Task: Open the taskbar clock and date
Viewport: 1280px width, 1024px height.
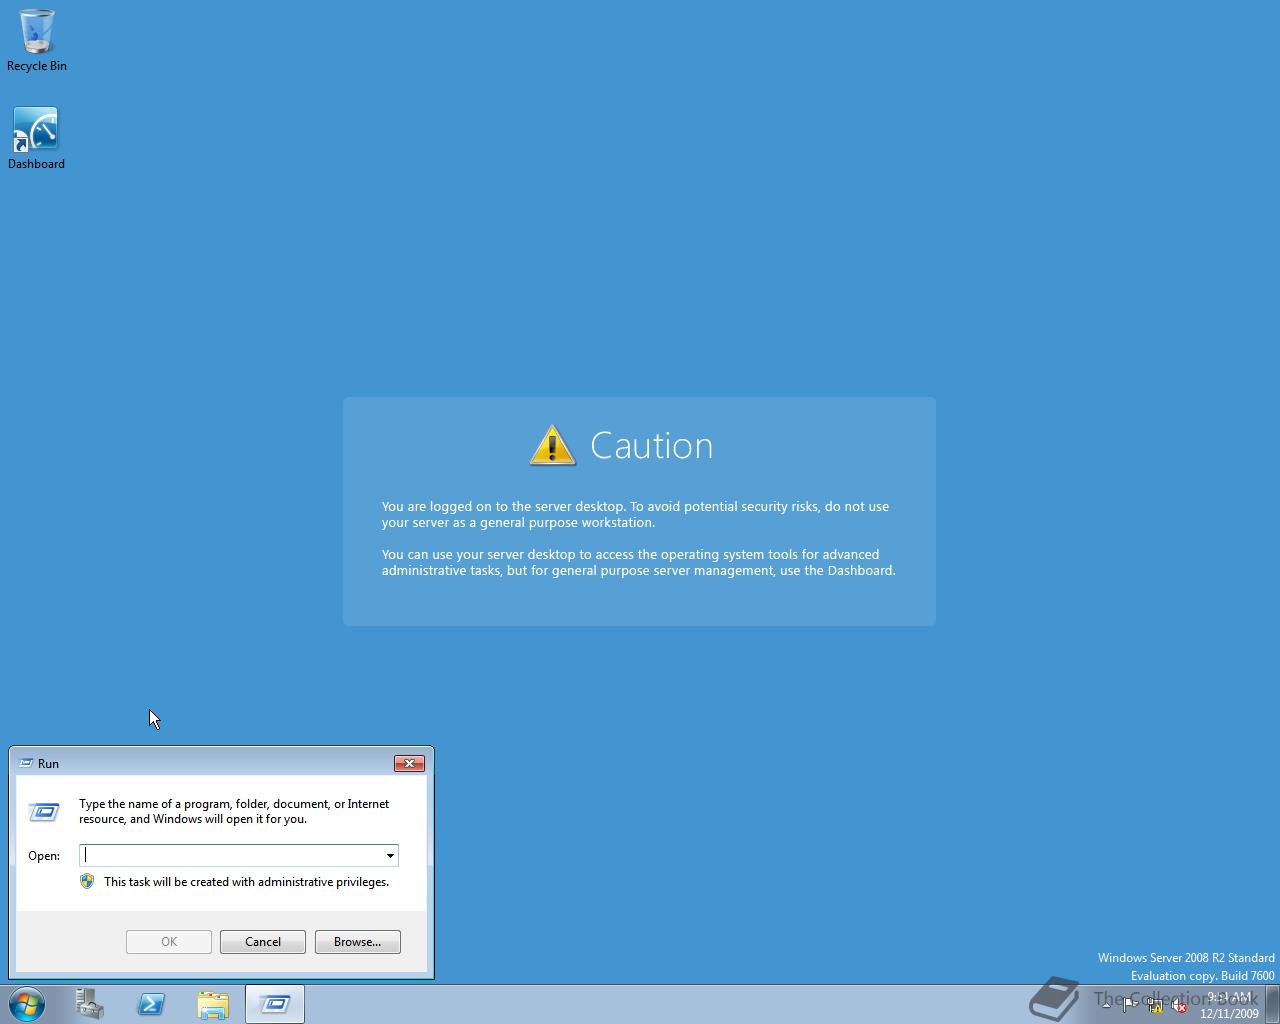Action: [1229, 1005]
